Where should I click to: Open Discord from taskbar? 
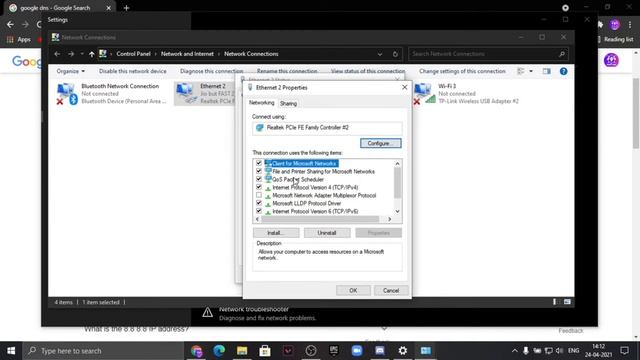point(380,351)
